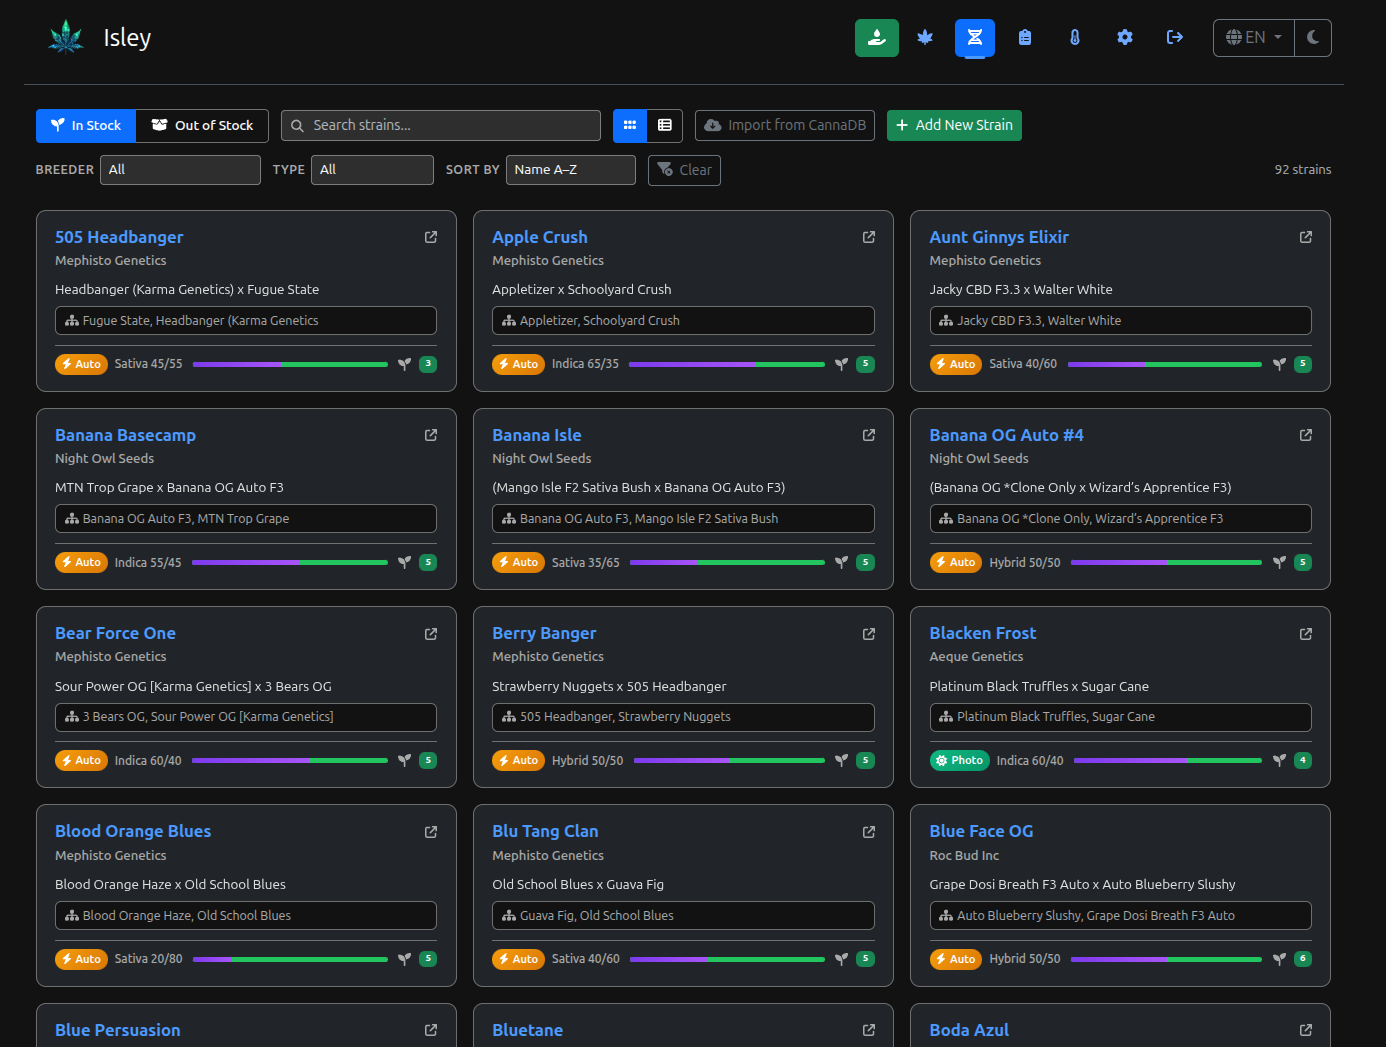Open external link icon for Banana Basecamp

coord(431,435)
